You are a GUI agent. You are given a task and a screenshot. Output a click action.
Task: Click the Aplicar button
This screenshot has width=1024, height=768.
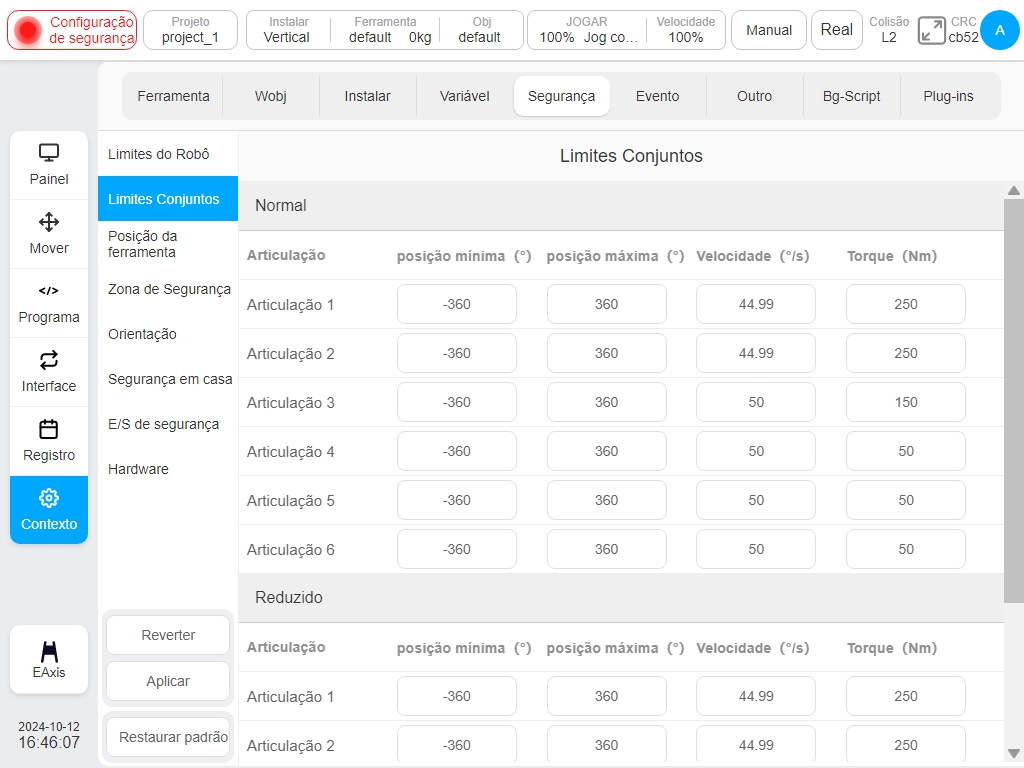pyautogui.click(x=168, y=681)
